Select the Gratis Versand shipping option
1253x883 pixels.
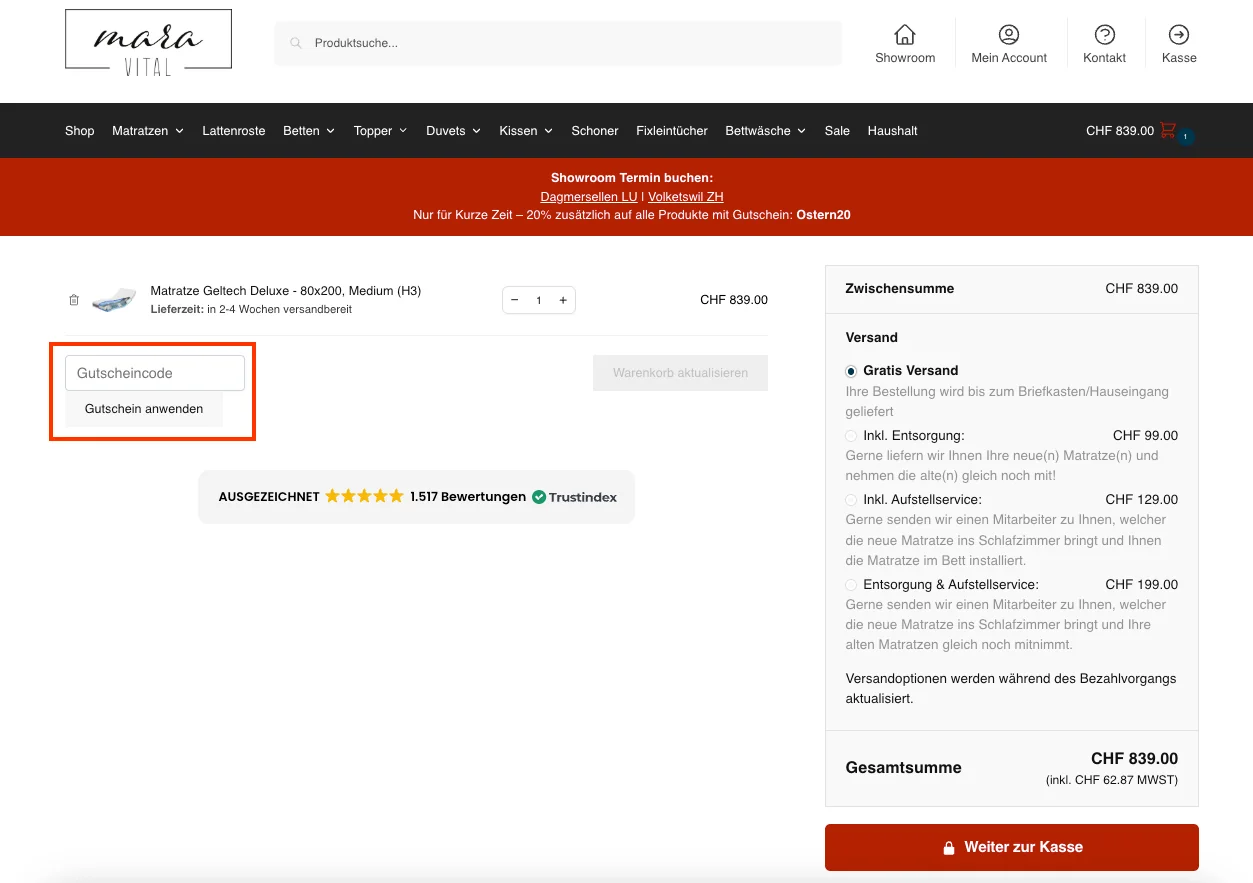(850, 370)
